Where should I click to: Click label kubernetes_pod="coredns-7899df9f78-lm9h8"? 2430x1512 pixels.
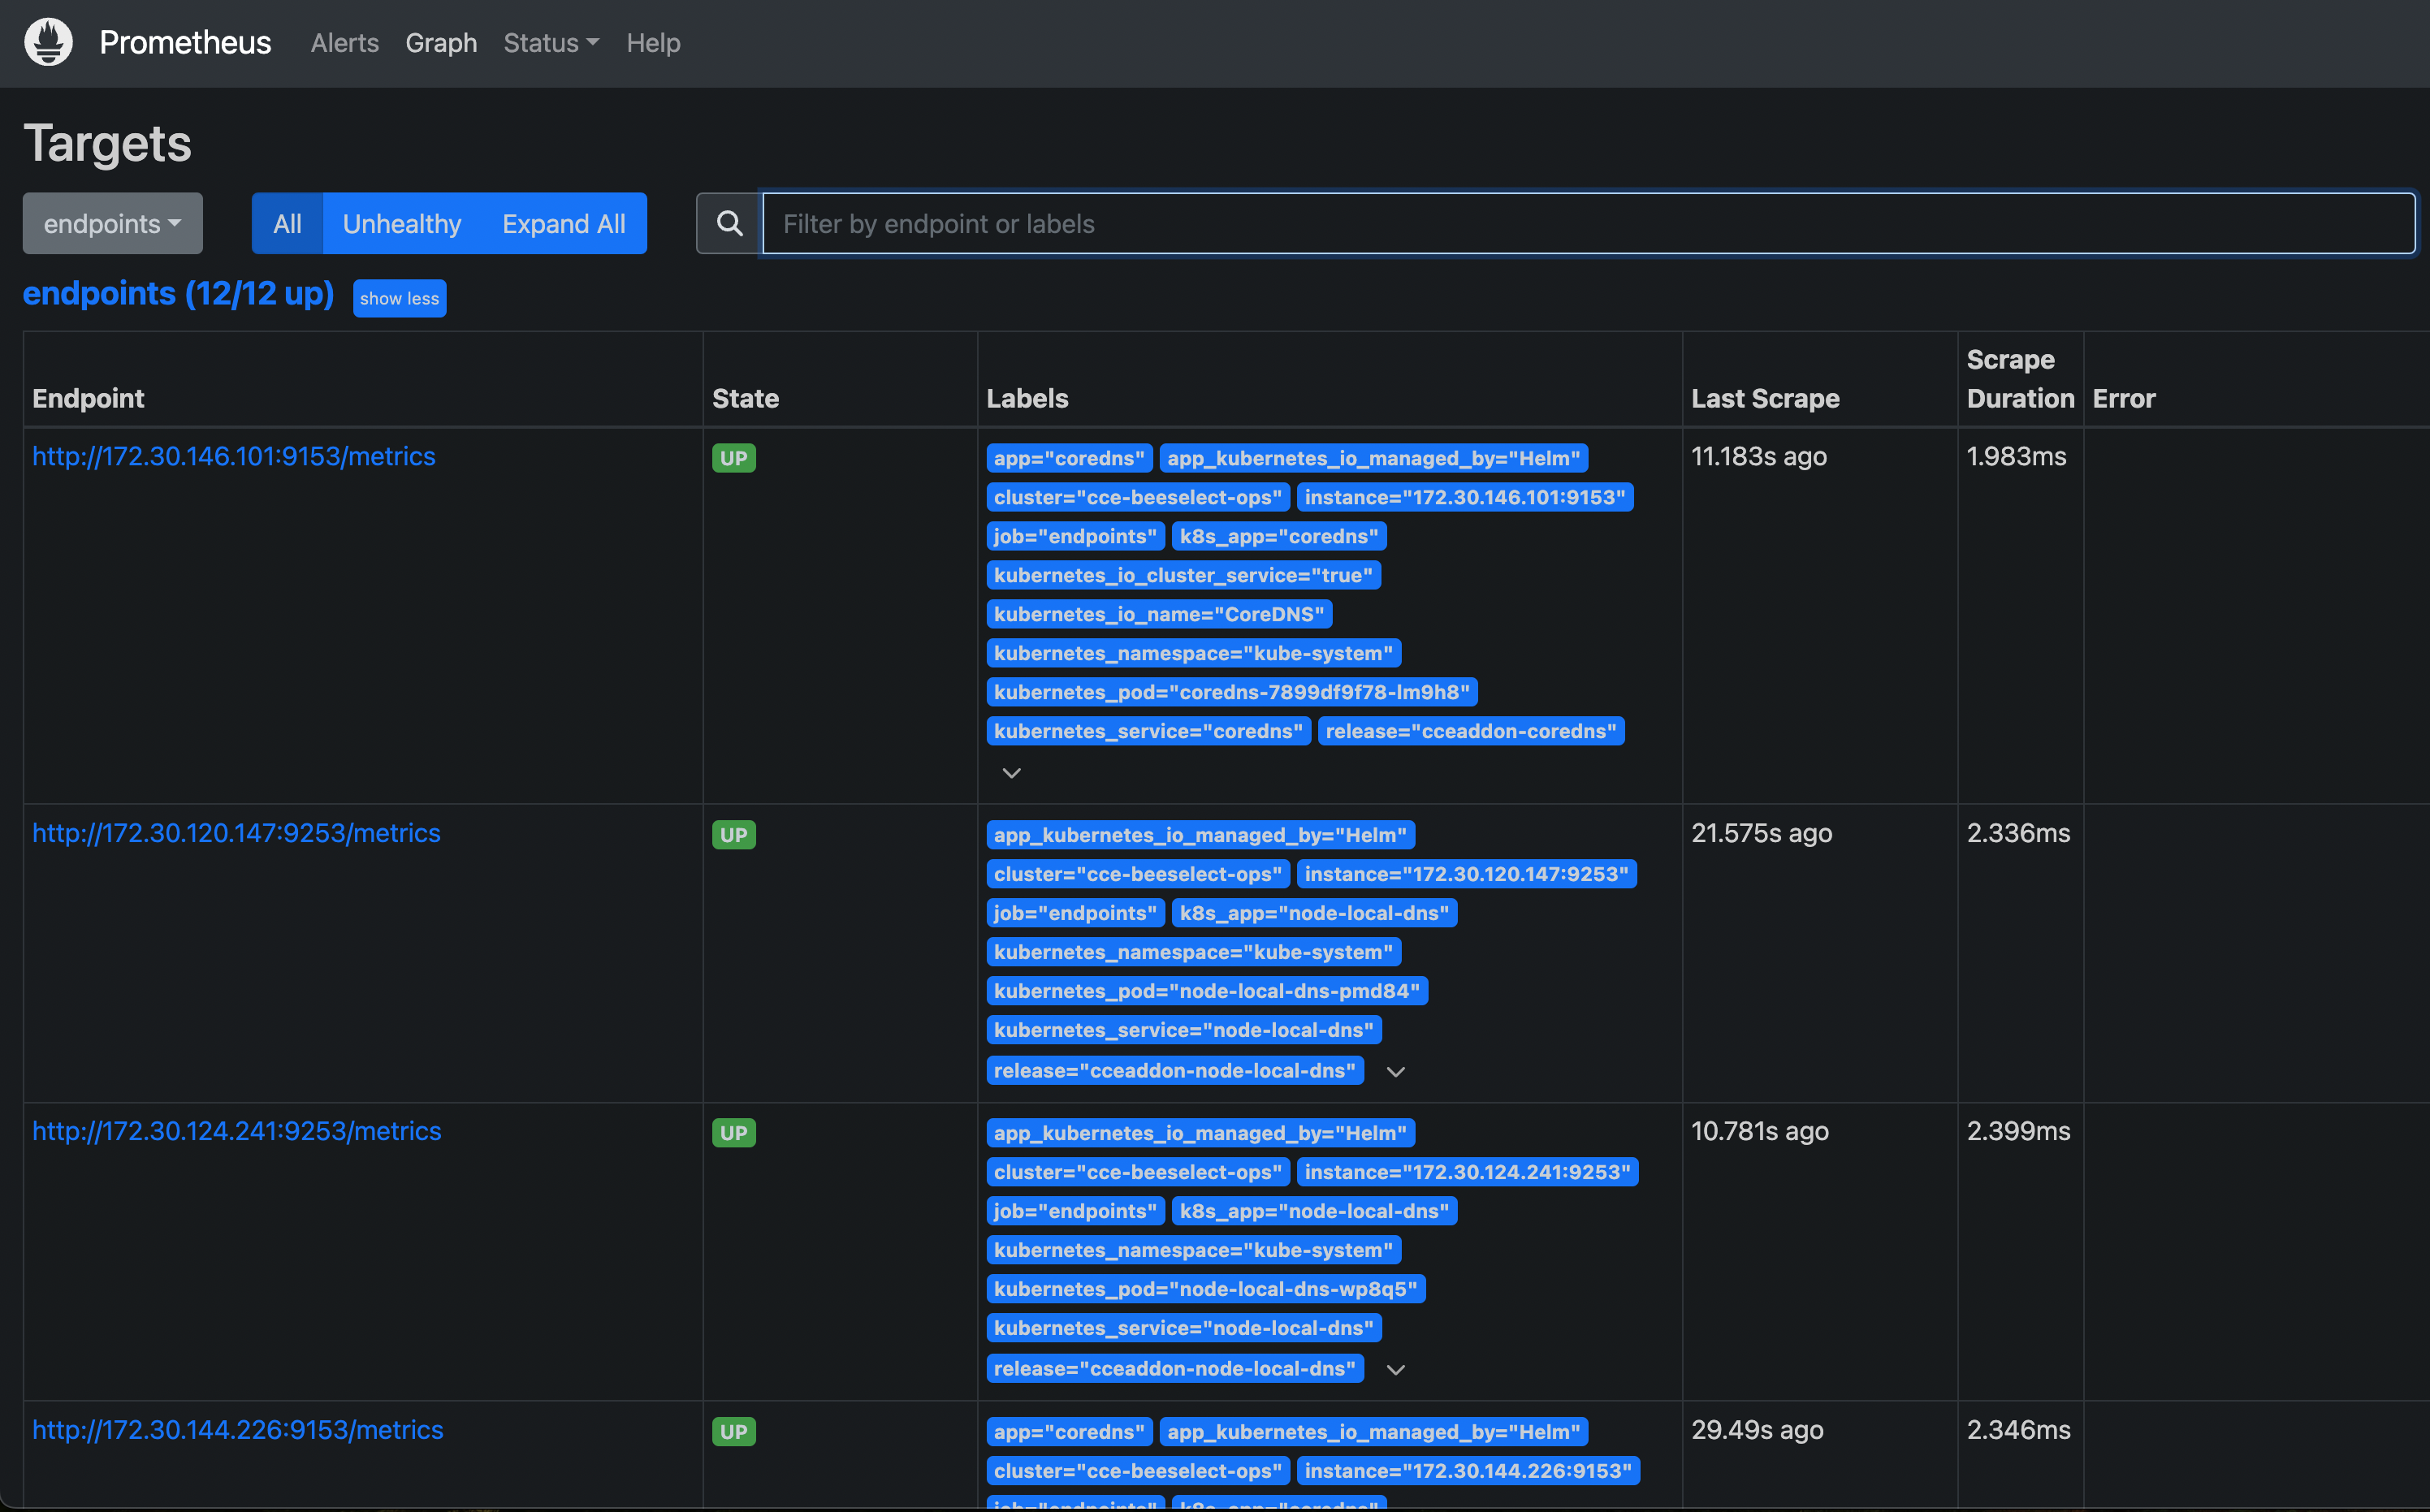[1232, 692]
